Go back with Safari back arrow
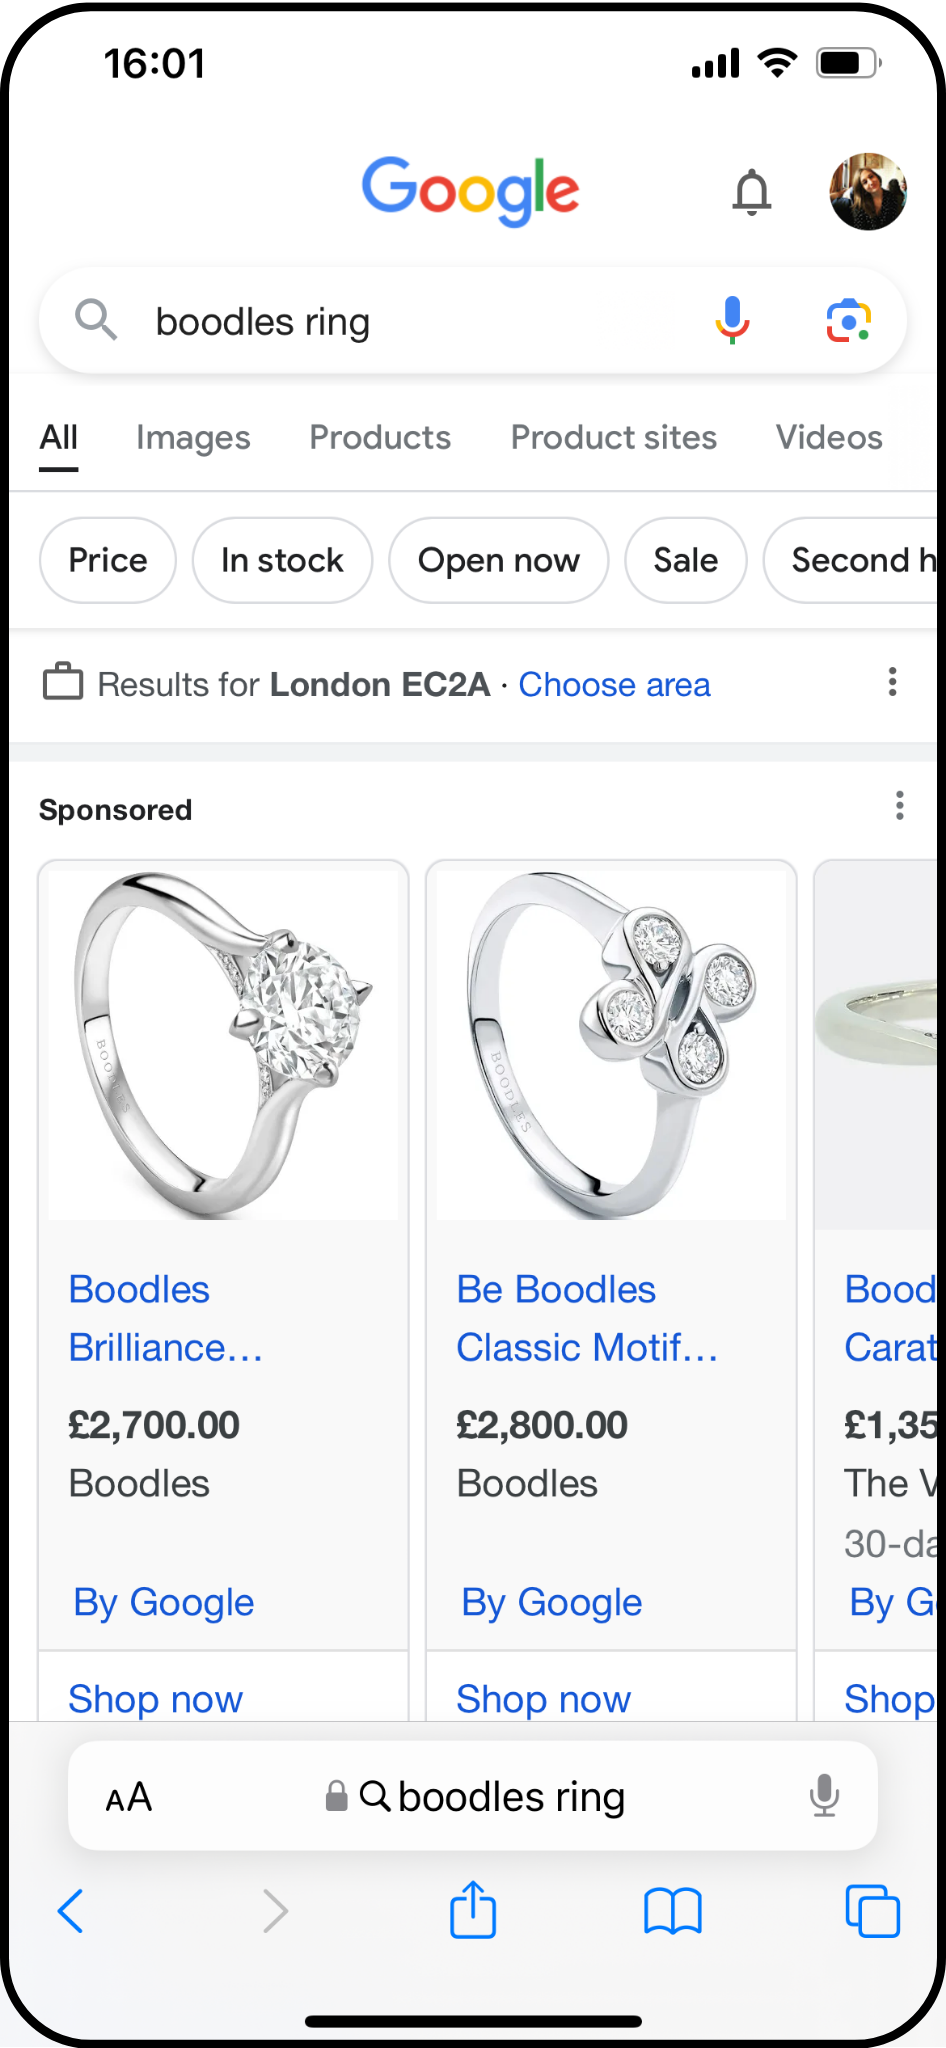The width and height of the screenshot is (946, 2048). pyautogui.click(x=71, y=1911)
